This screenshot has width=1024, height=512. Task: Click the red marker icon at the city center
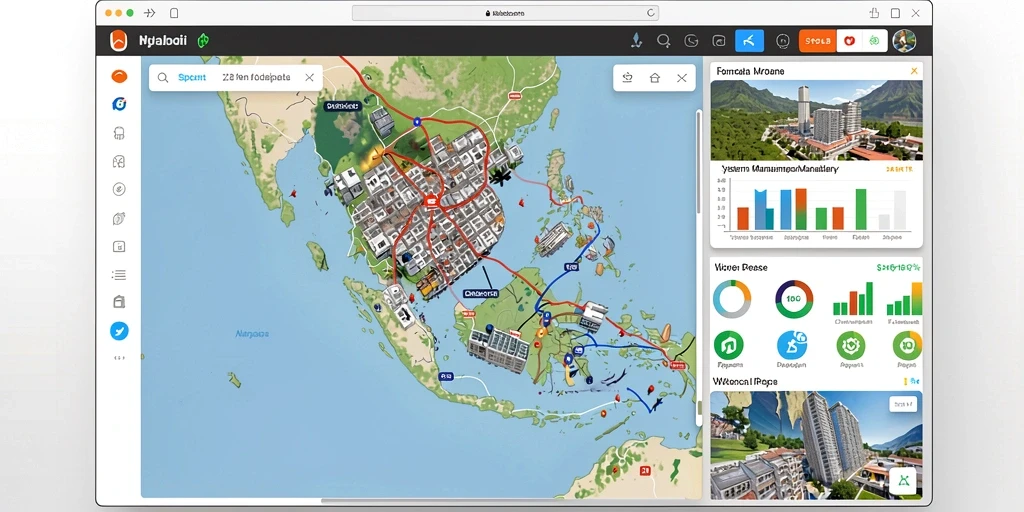(x=430, y=202)
